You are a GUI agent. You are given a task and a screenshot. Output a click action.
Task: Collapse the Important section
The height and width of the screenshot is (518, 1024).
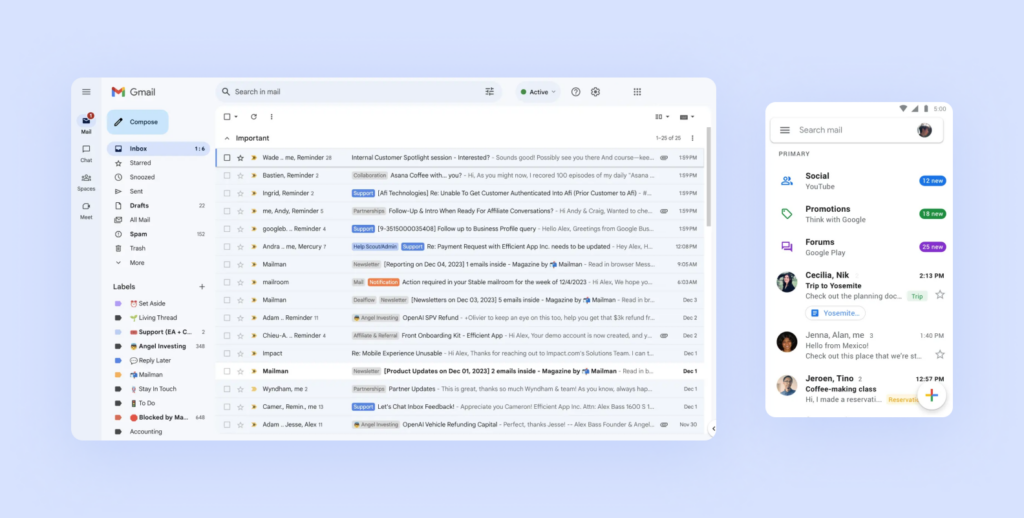(x=227, y=138)
